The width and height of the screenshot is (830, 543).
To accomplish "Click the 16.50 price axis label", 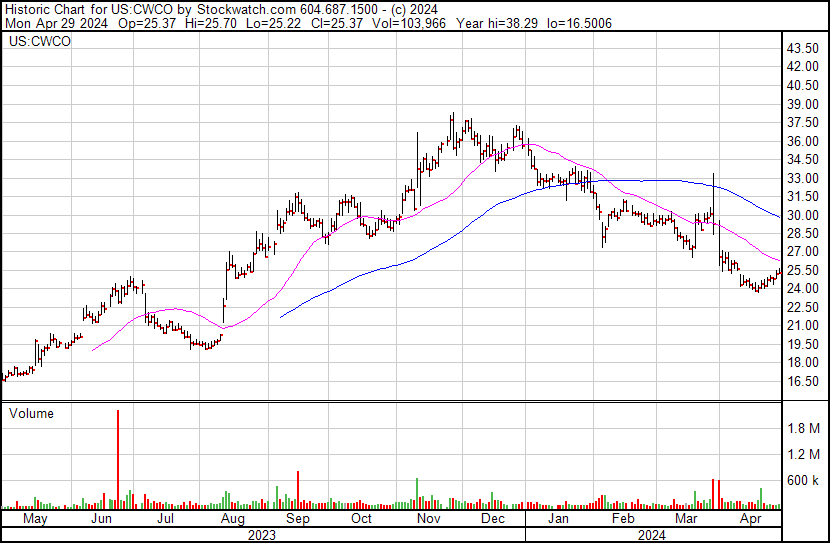I will [x=802, y=381].
